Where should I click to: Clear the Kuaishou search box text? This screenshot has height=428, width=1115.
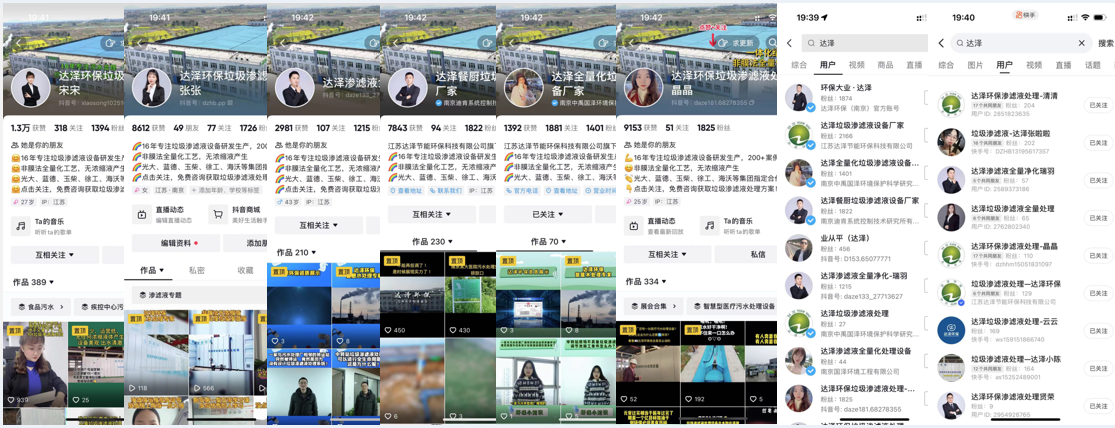pyautogui.click(x=1082, y=43)
